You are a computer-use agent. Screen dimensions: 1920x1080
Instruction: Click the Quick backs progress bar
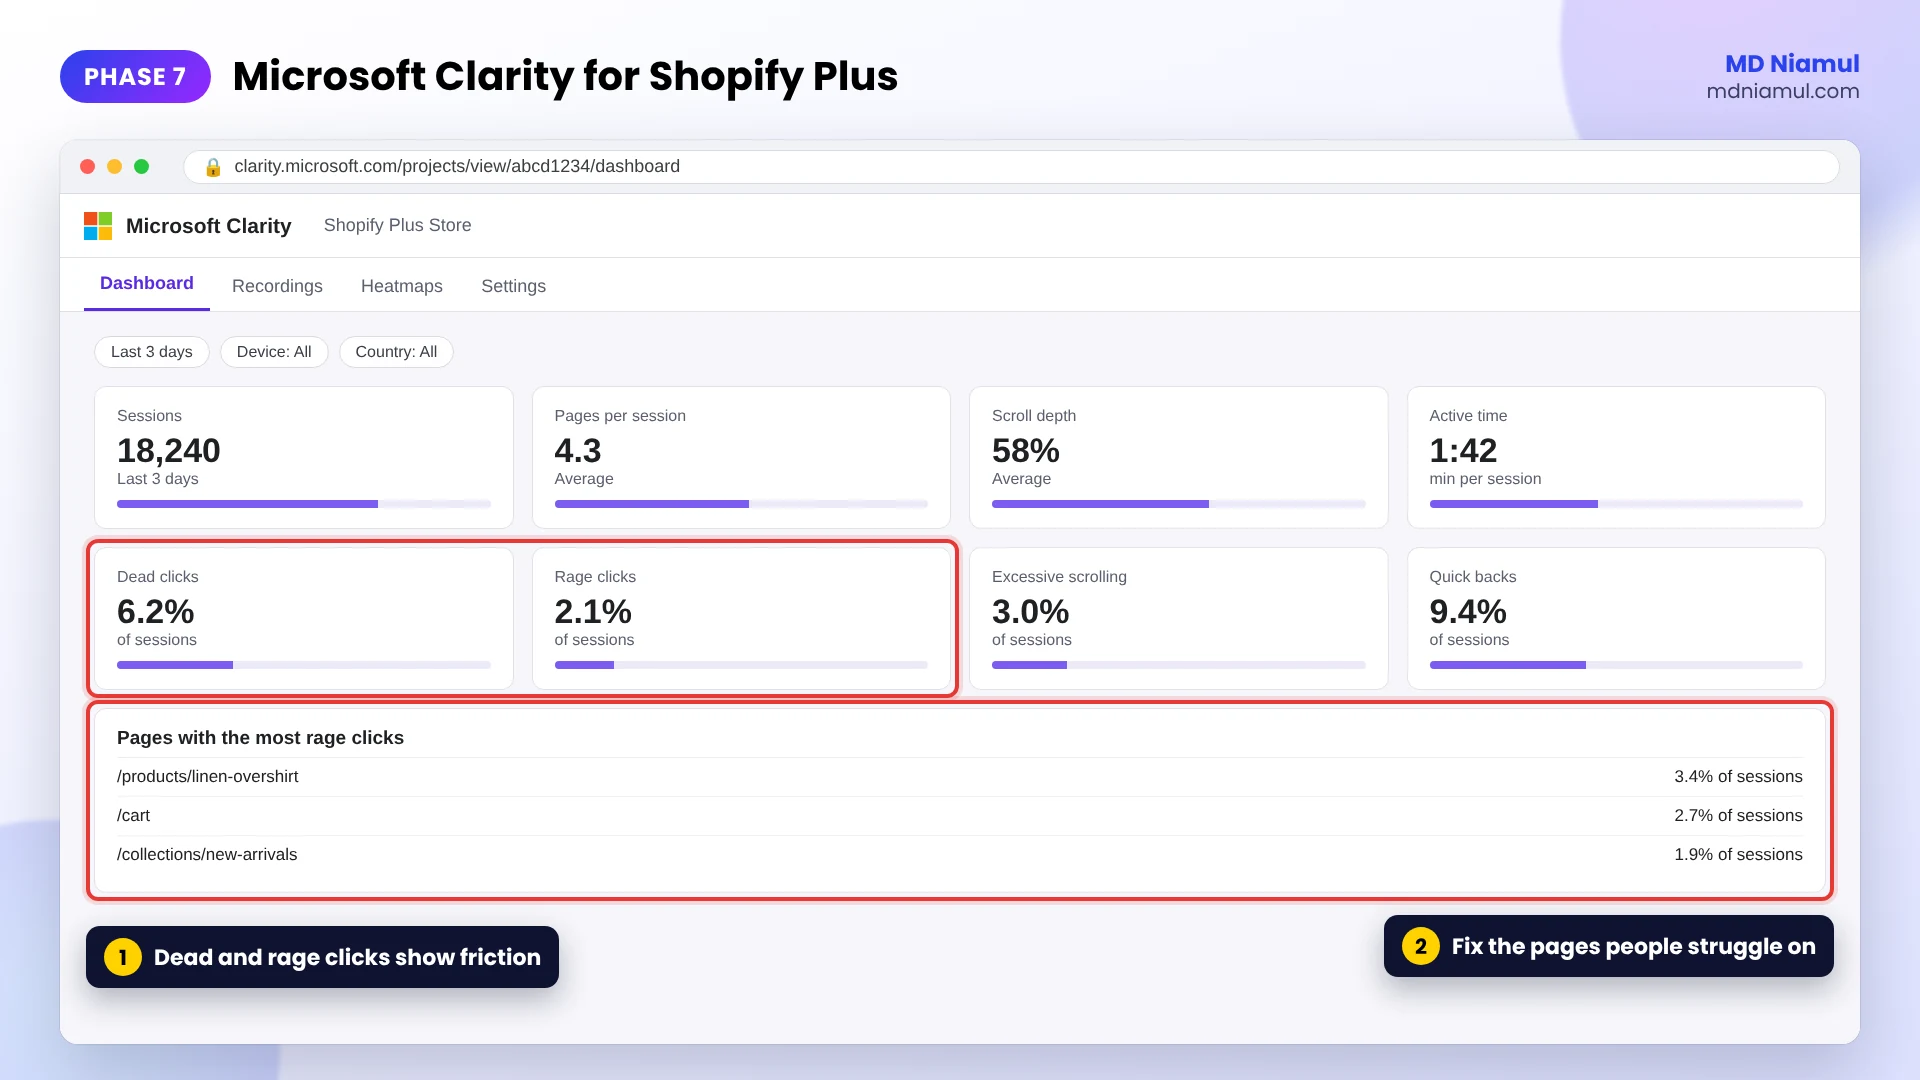[1616, 665]
